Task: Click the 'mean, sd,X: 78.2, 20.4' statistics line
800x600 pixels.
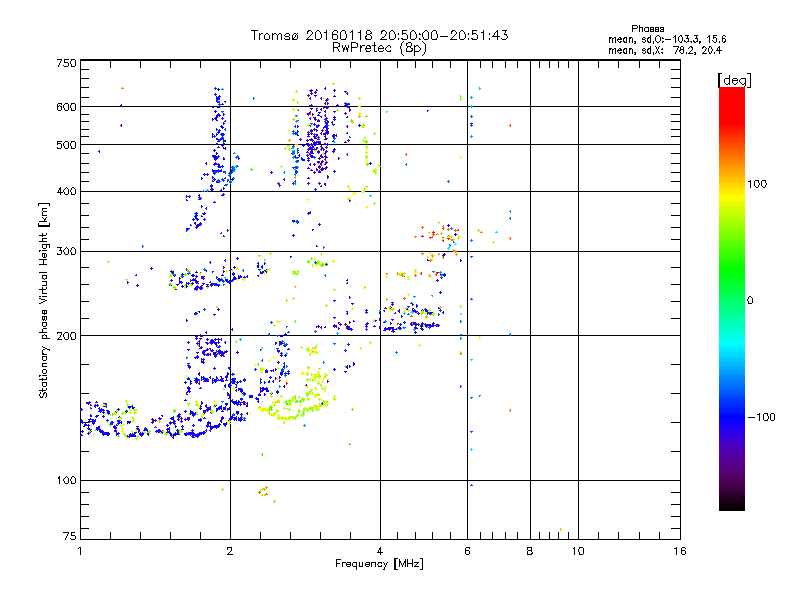Action: tap(665, 50)
